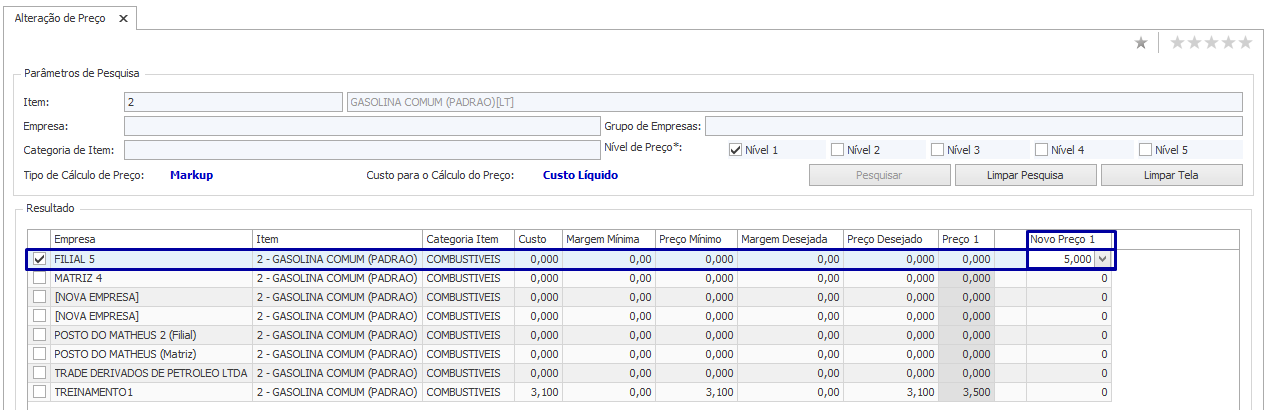Click the GASOLINA COMUM item description field

click(794, 102)
